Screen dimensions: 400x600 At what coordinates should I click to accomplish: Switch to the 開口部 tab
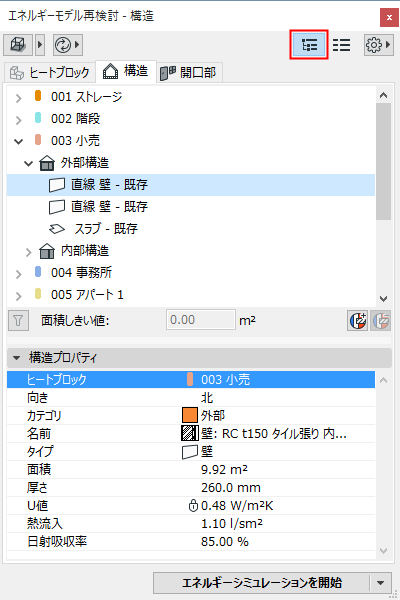click(189, 72)
